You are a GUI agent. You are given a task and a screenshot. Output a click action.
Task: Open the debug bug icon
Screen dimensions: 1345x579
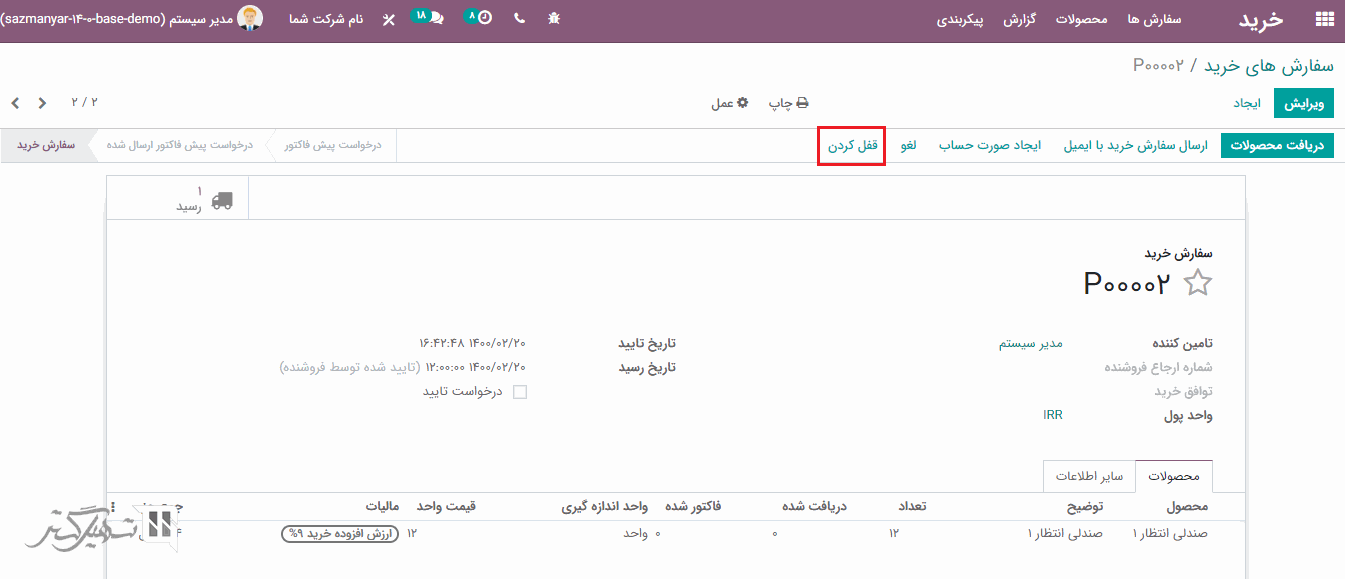coord(554,19)
